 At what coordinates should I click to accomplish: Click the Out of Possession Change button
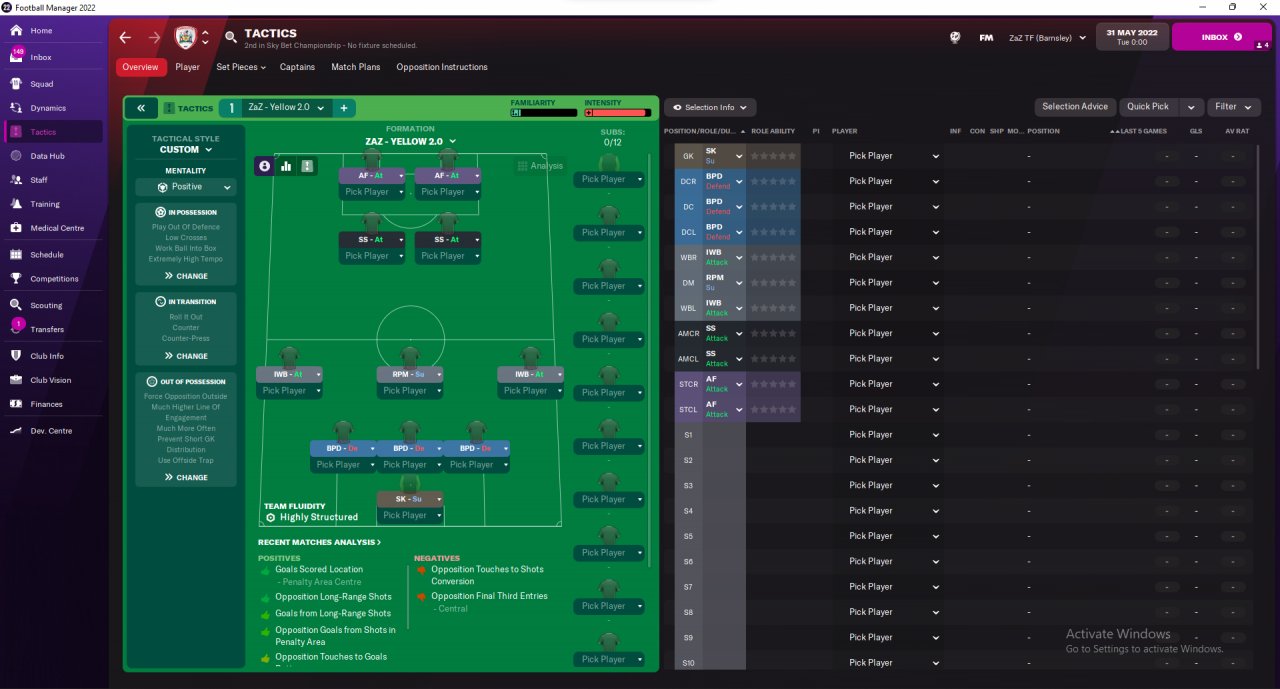point(186,477)
